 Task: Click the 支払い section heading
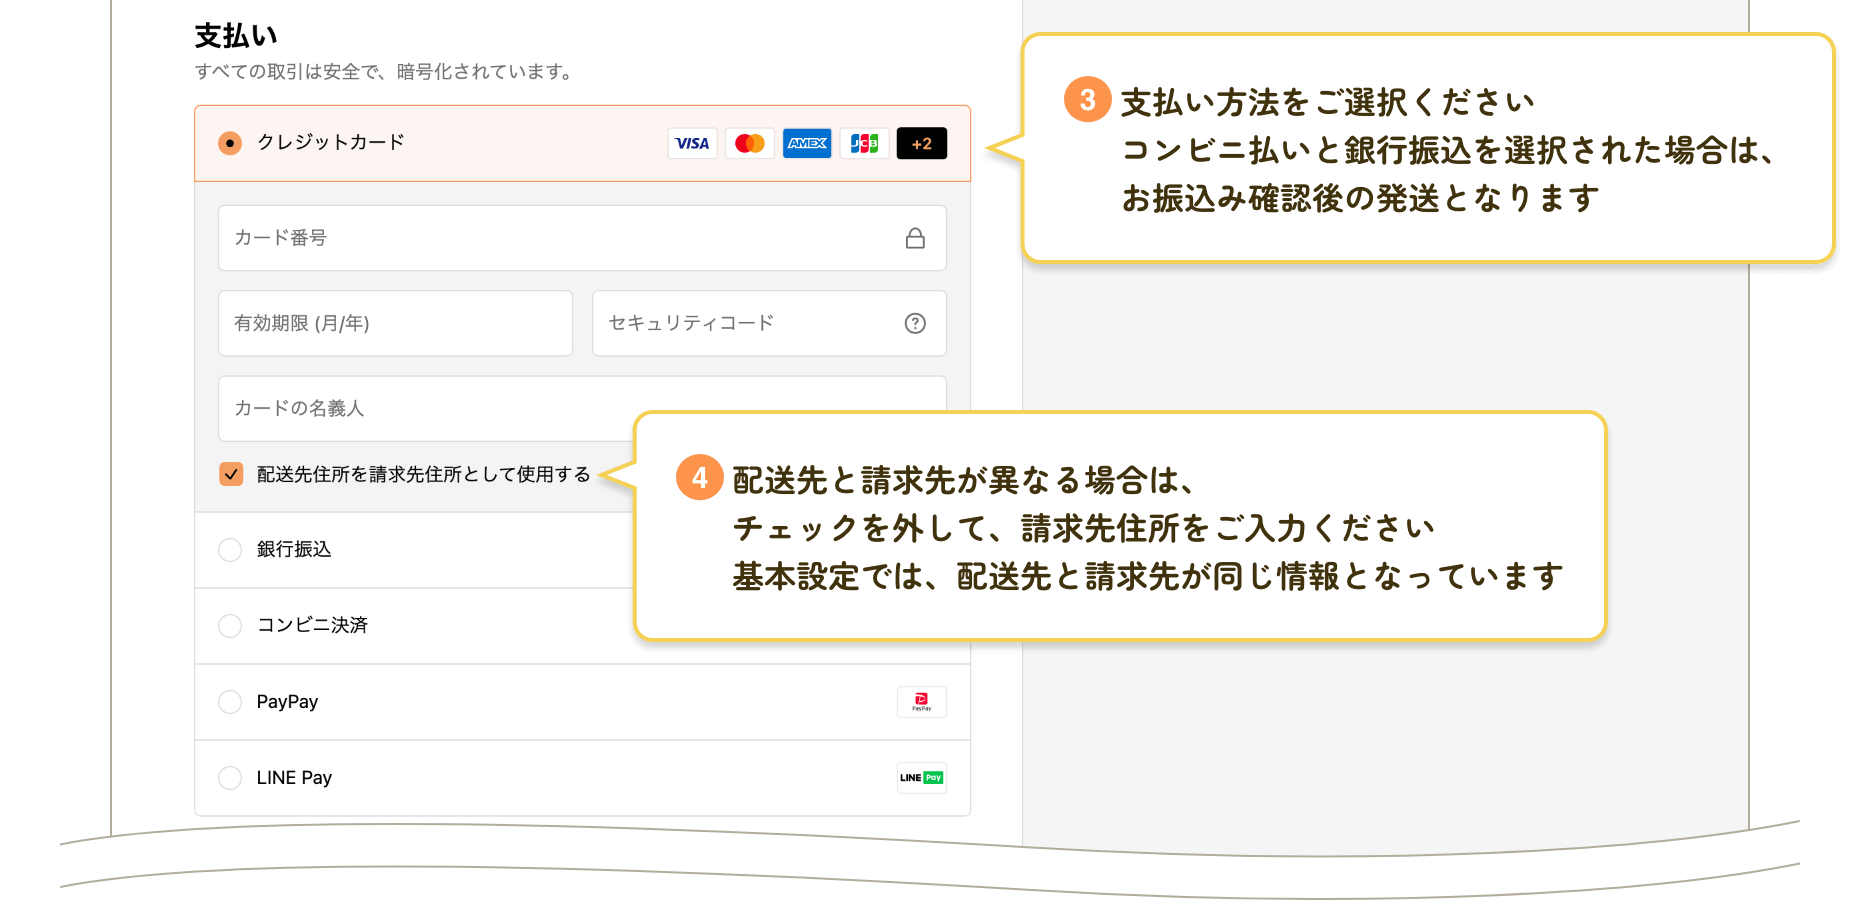tap(236, 36)
